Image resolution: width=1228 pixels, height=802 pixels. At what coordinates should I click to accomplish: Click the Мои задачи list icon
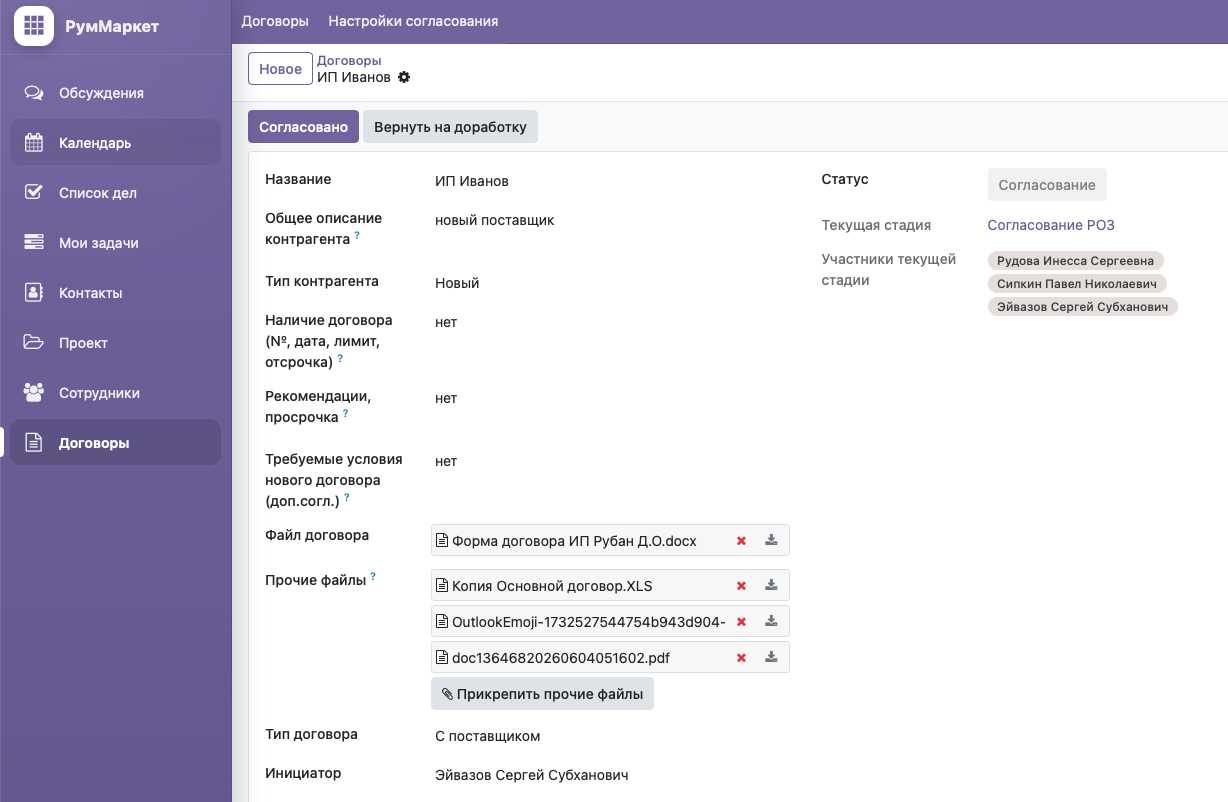click(x=34, y=243)
